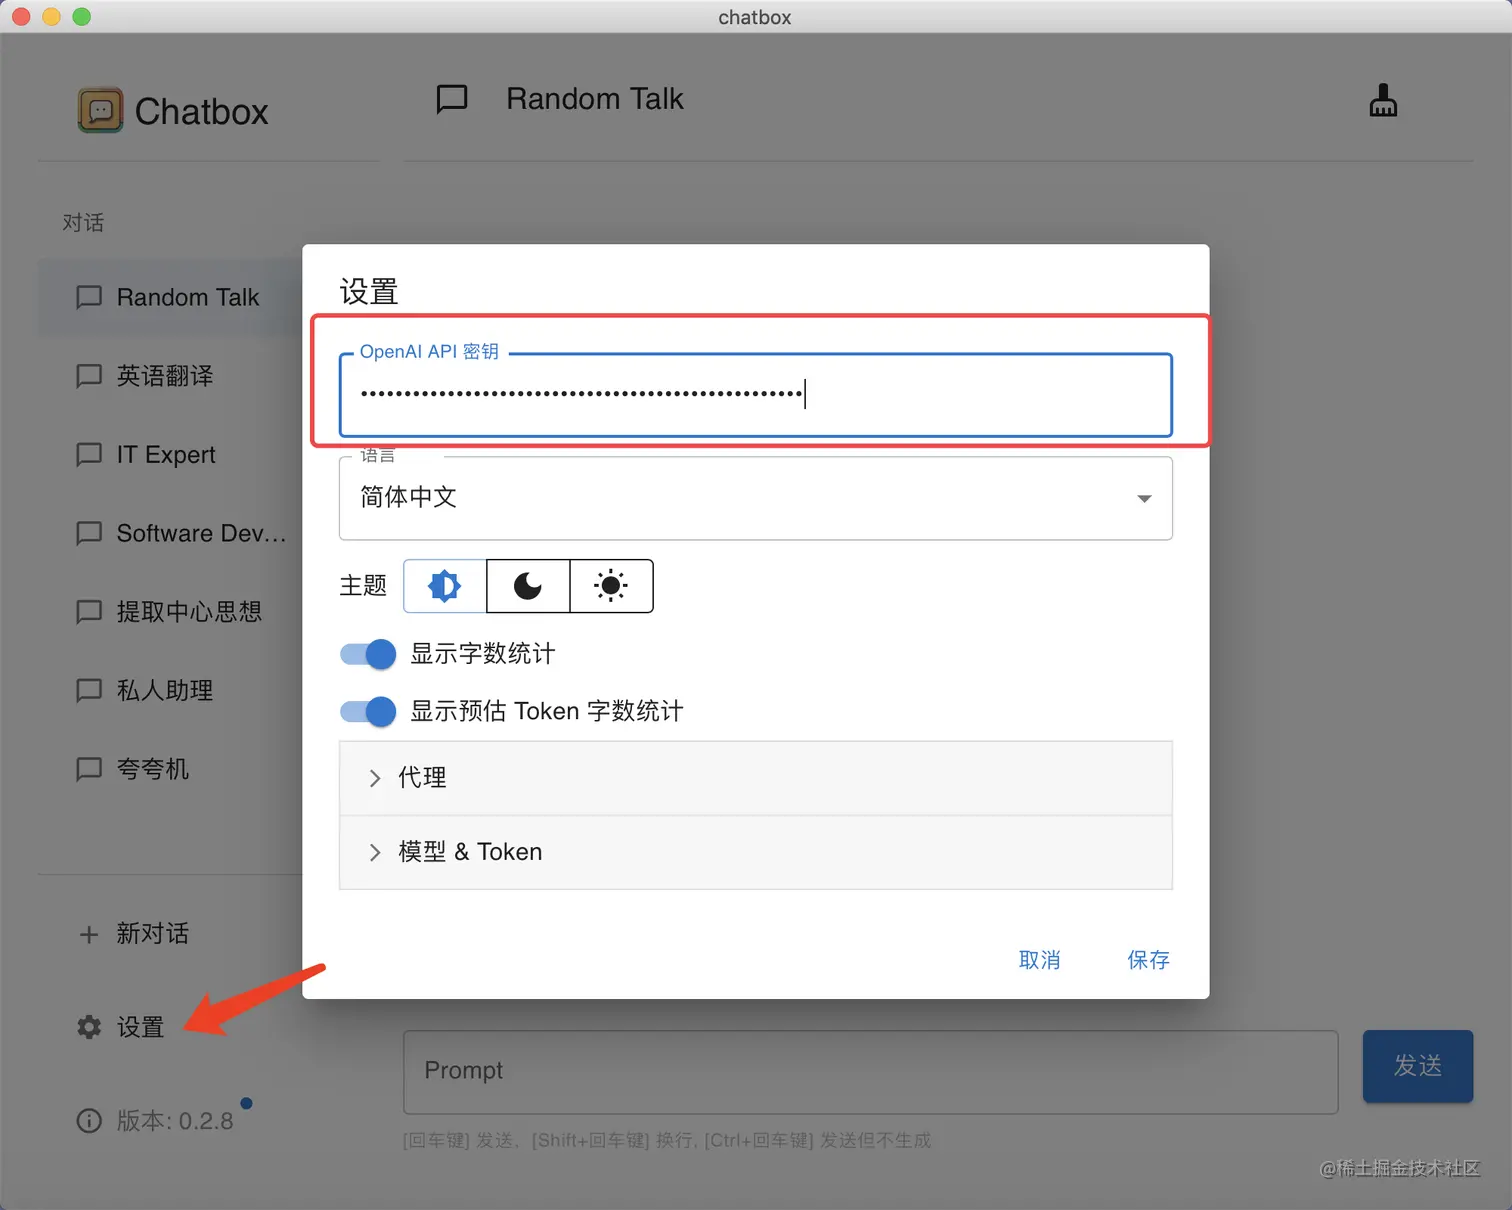Click the chat icon next to 夸夸机
Image resolution: width=1512 pixels, height=1210 pixels.
[89, 768]
